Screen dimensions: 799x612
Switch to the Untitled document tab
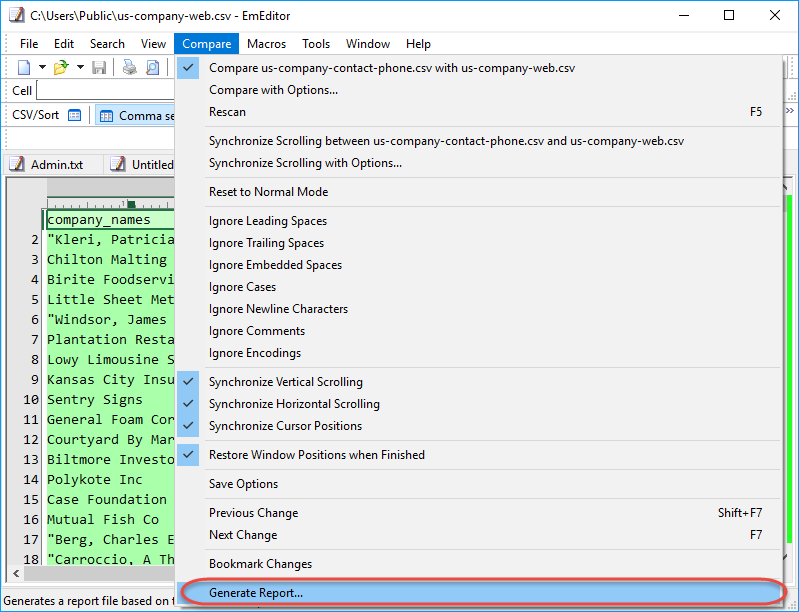tap(141, 165)
